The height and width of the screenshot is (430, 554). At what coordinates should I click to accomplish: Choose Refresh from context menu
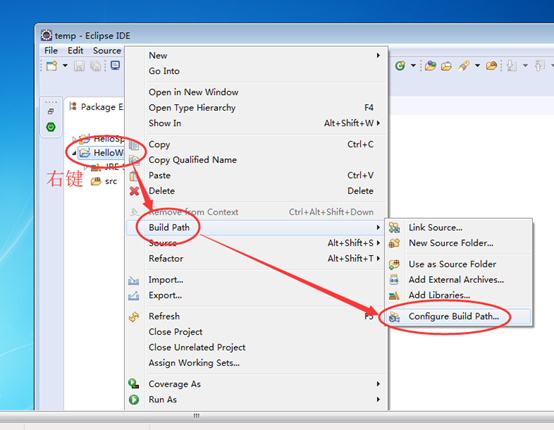257,316
